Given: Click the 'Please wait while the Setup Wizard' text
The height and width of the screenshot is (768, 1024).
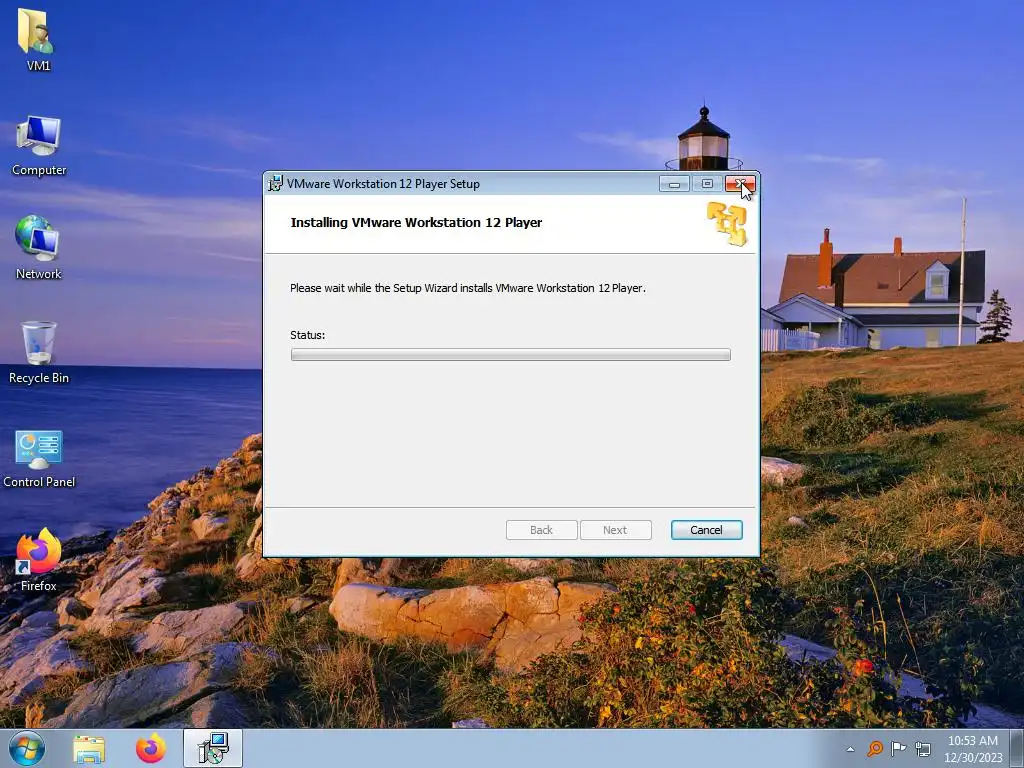Looking at the screenshot, I should click(468, 288).
